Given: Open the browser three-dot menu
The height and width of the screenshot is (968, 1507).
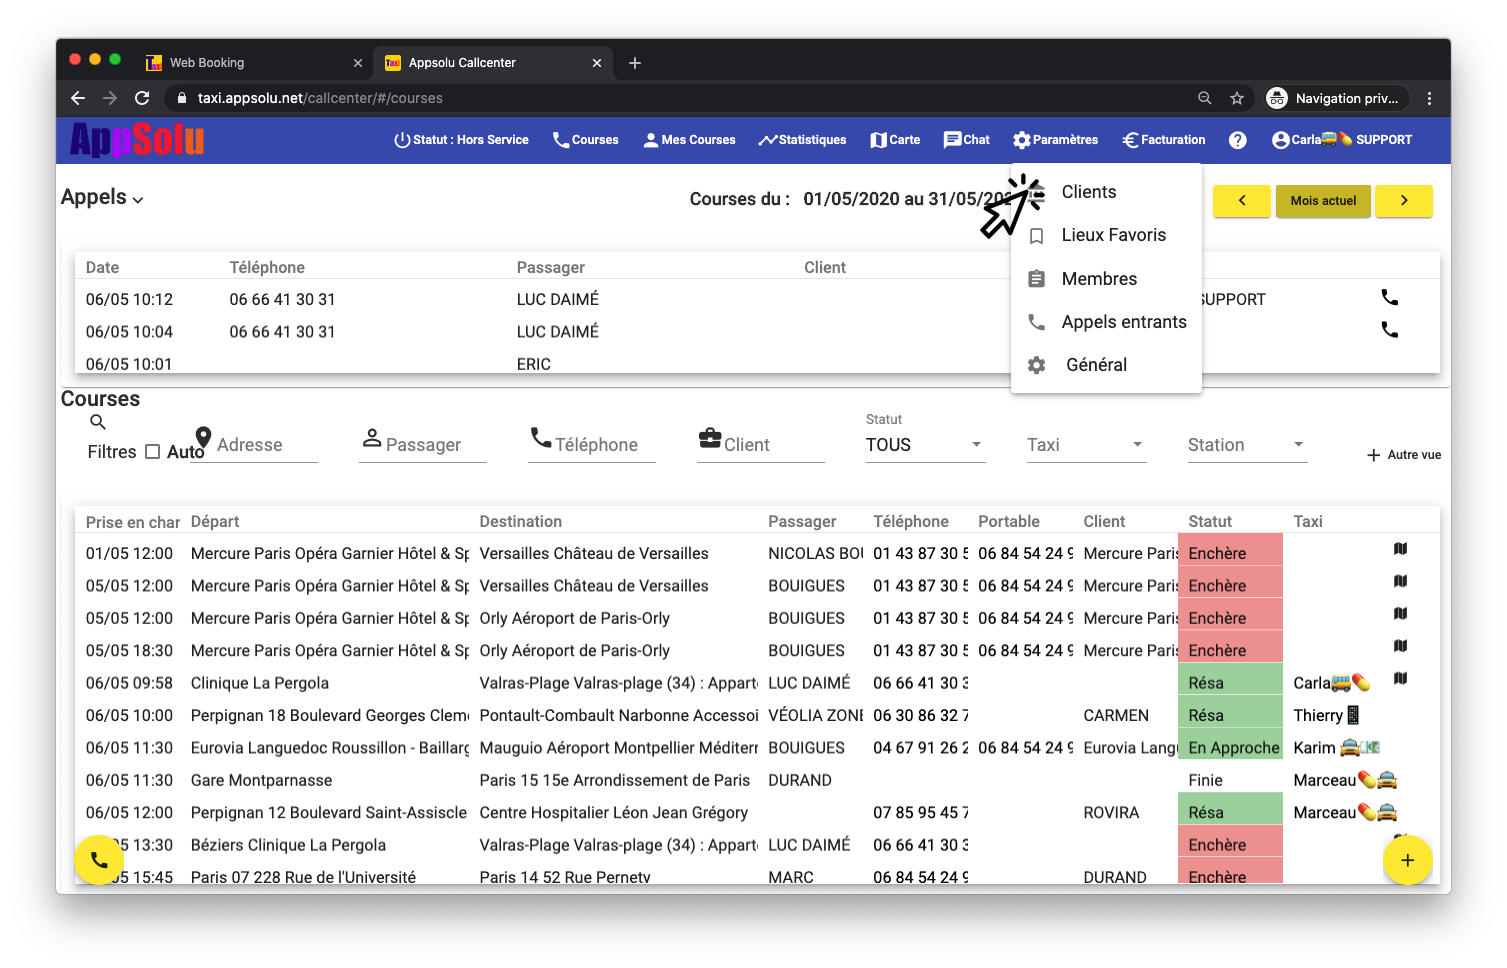Looking at the screenshot, I should click(1429, 98).
